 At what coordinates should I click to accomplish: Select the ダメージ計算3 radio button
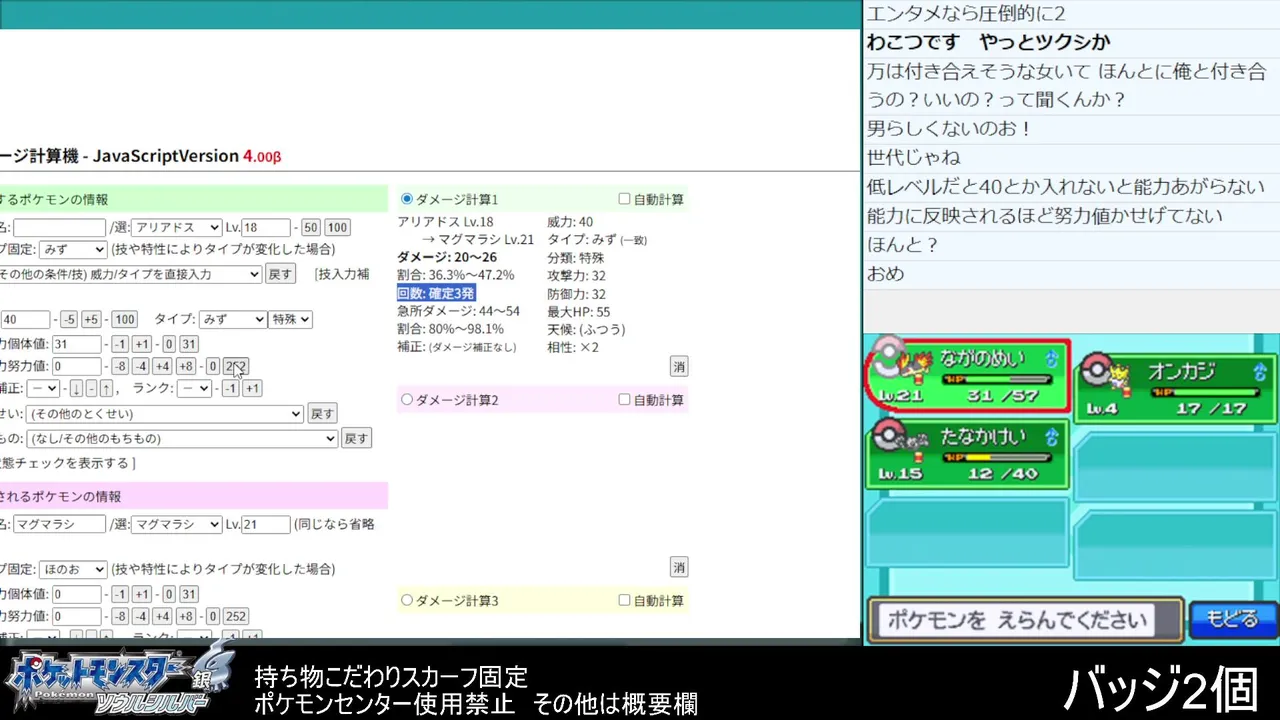(406, 601)
